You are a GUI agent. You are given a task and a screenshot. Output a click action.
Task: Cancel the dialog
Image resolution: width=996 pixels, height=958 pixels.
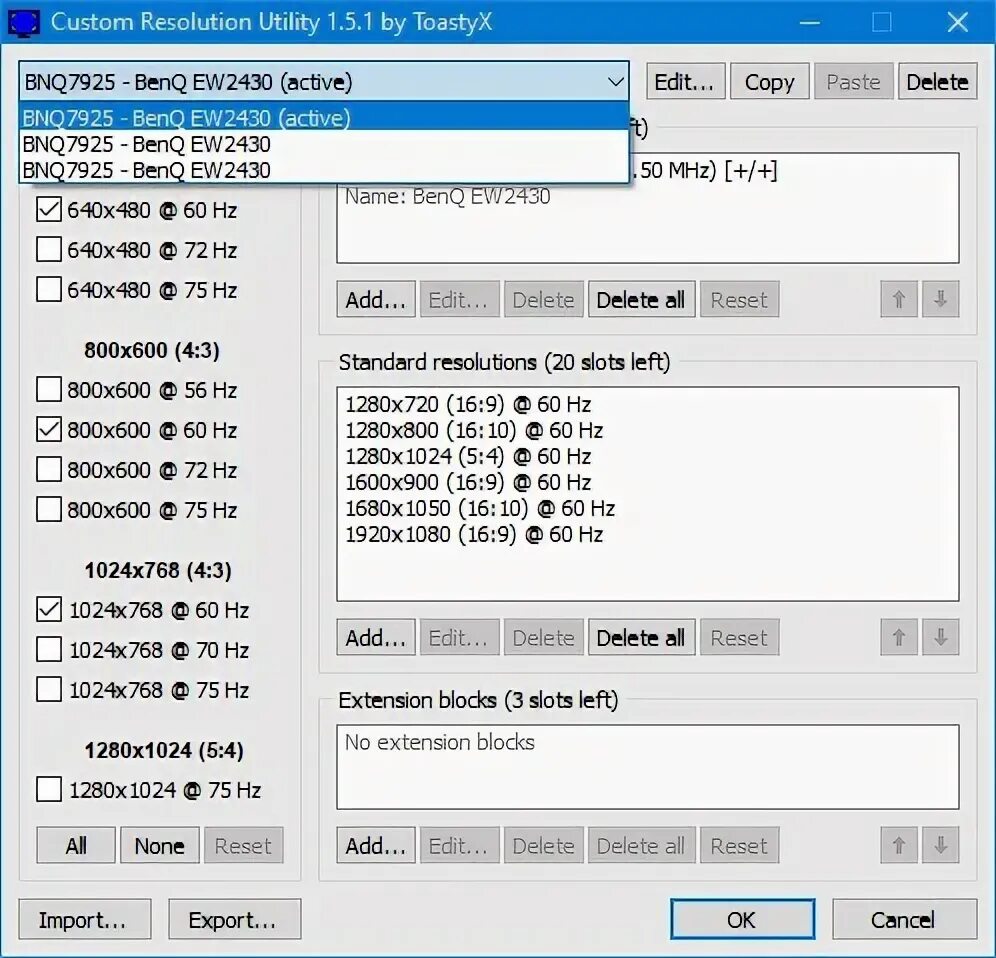point(905,919)
